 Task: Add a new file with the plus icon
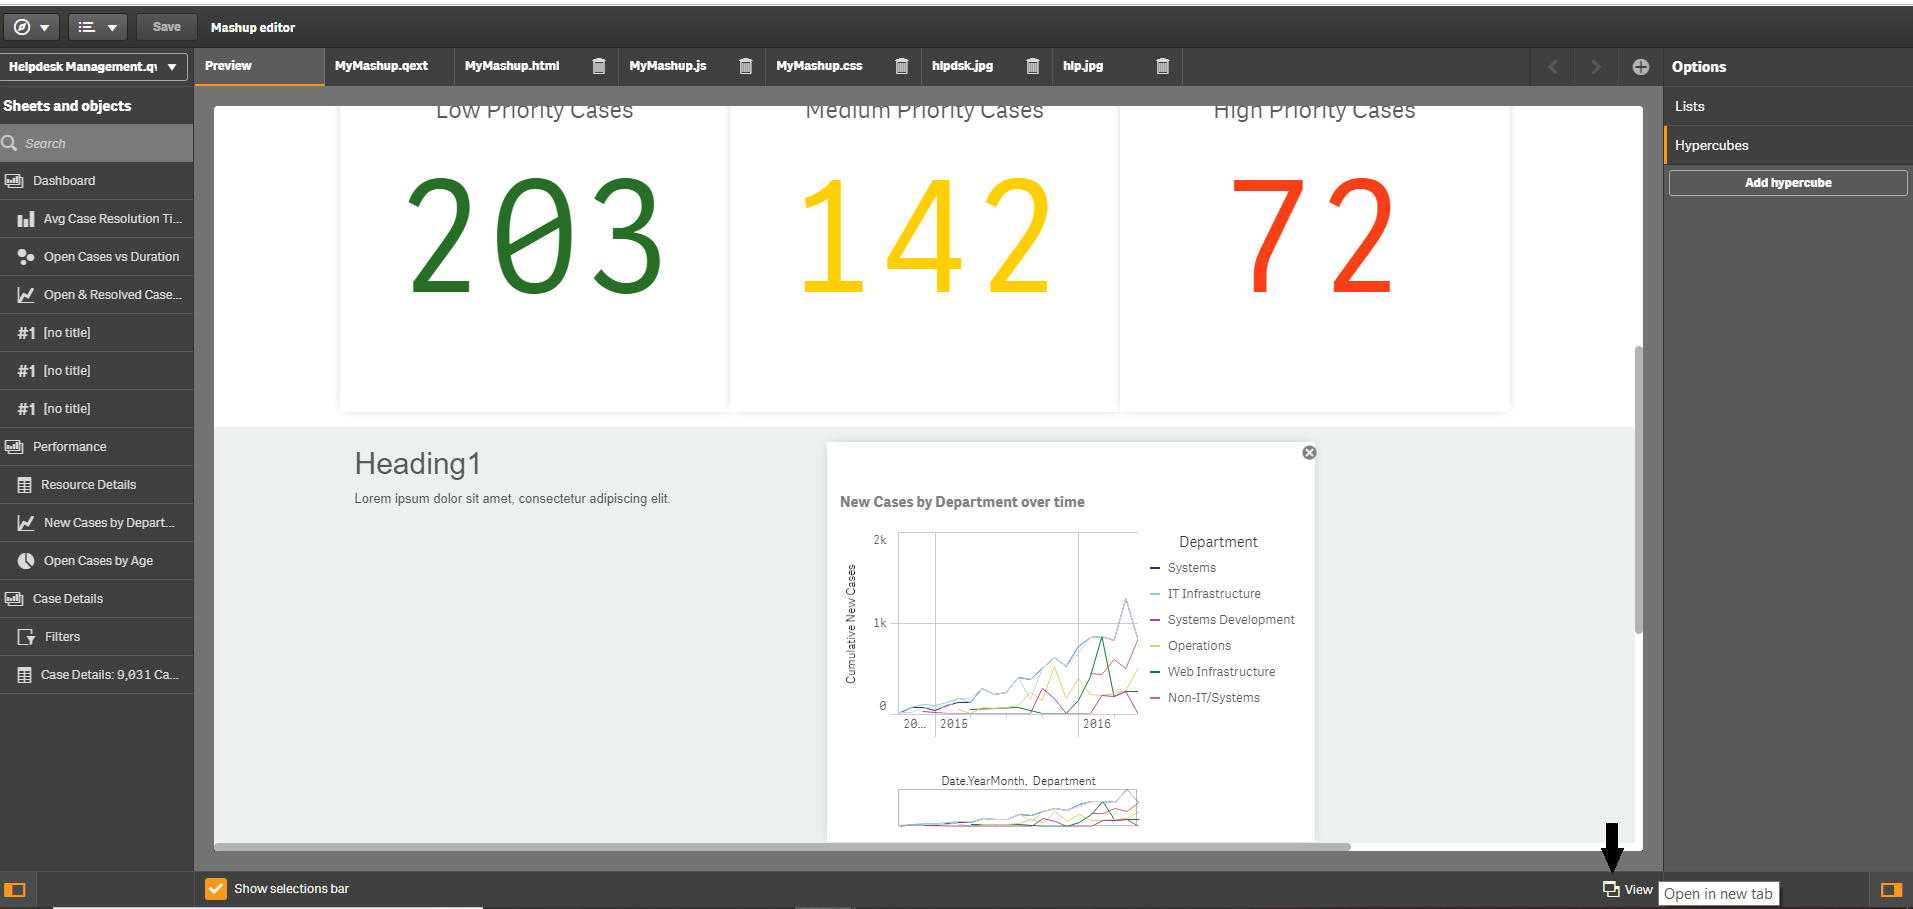tap(1641, 67)
